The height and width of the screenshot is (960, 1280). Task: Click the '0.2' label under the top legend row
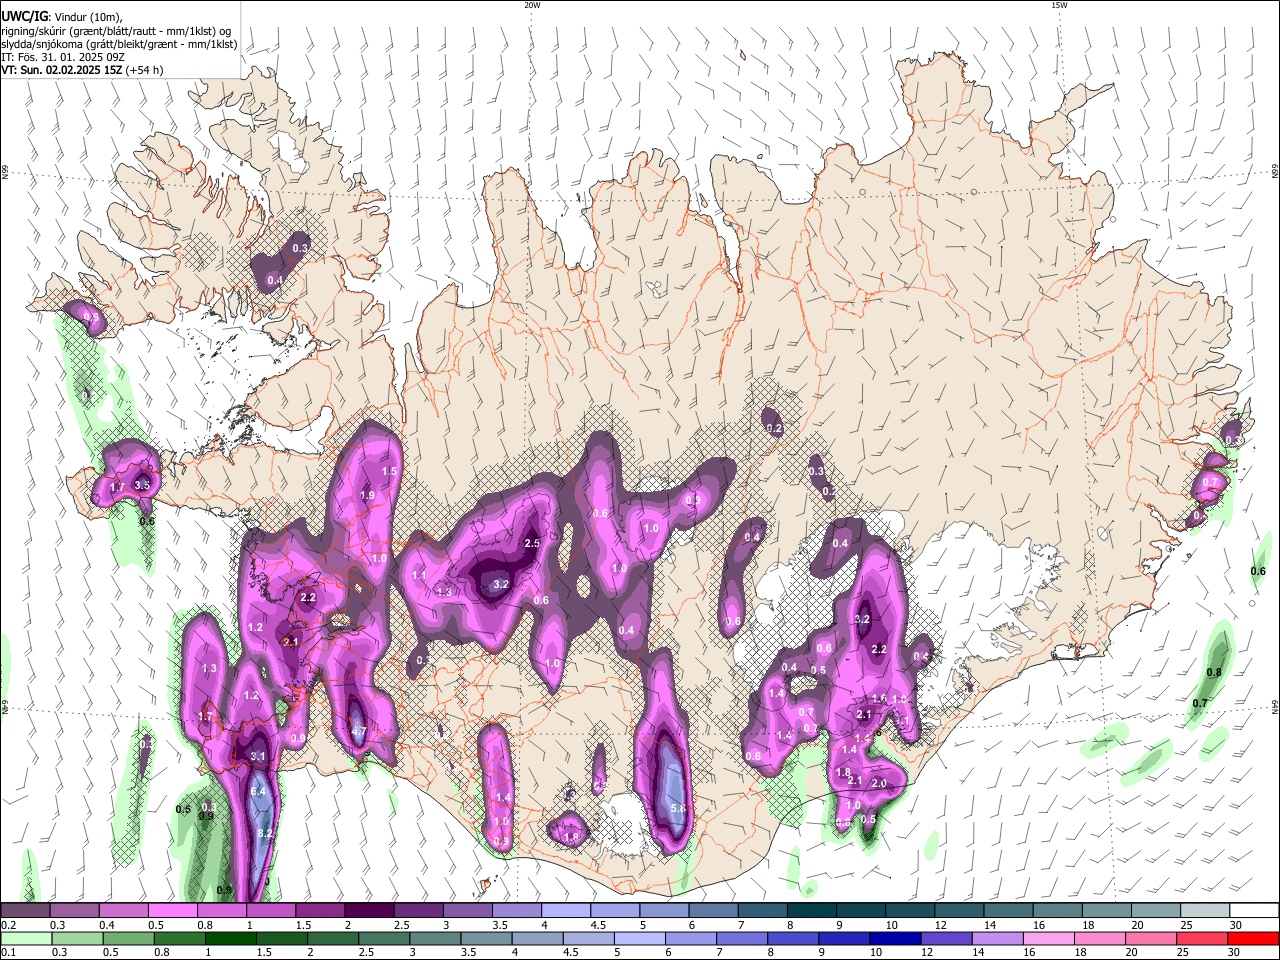[7, 925]
